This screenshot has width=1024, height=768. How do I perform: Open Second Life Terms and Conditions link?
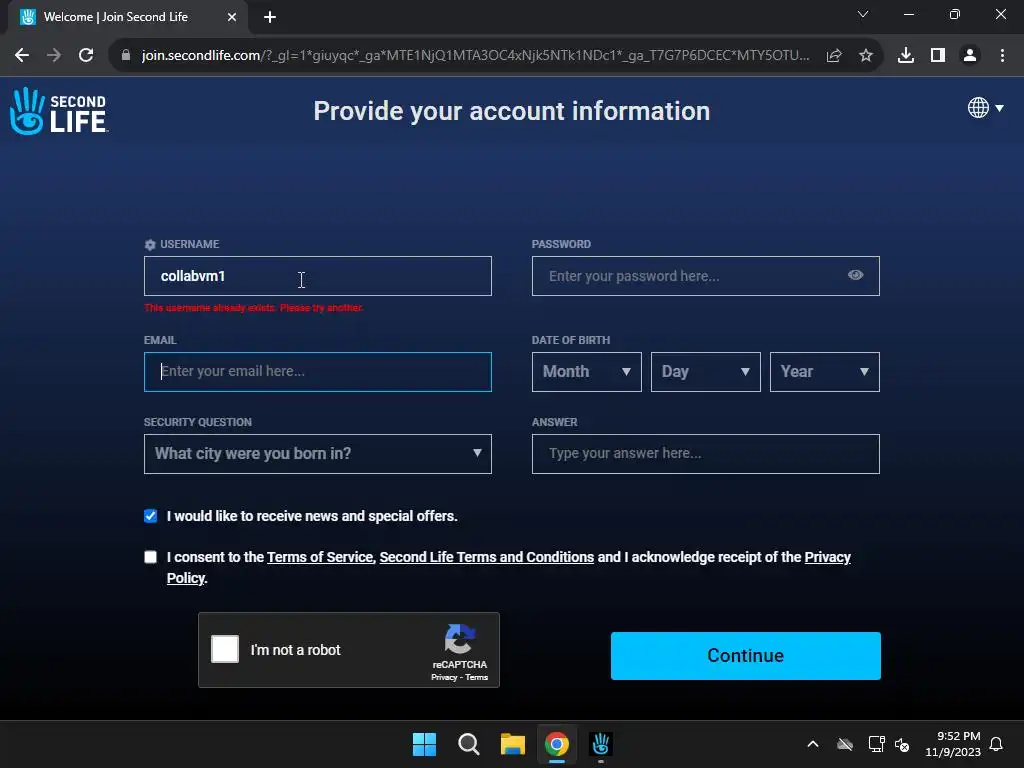coord(487,557)
